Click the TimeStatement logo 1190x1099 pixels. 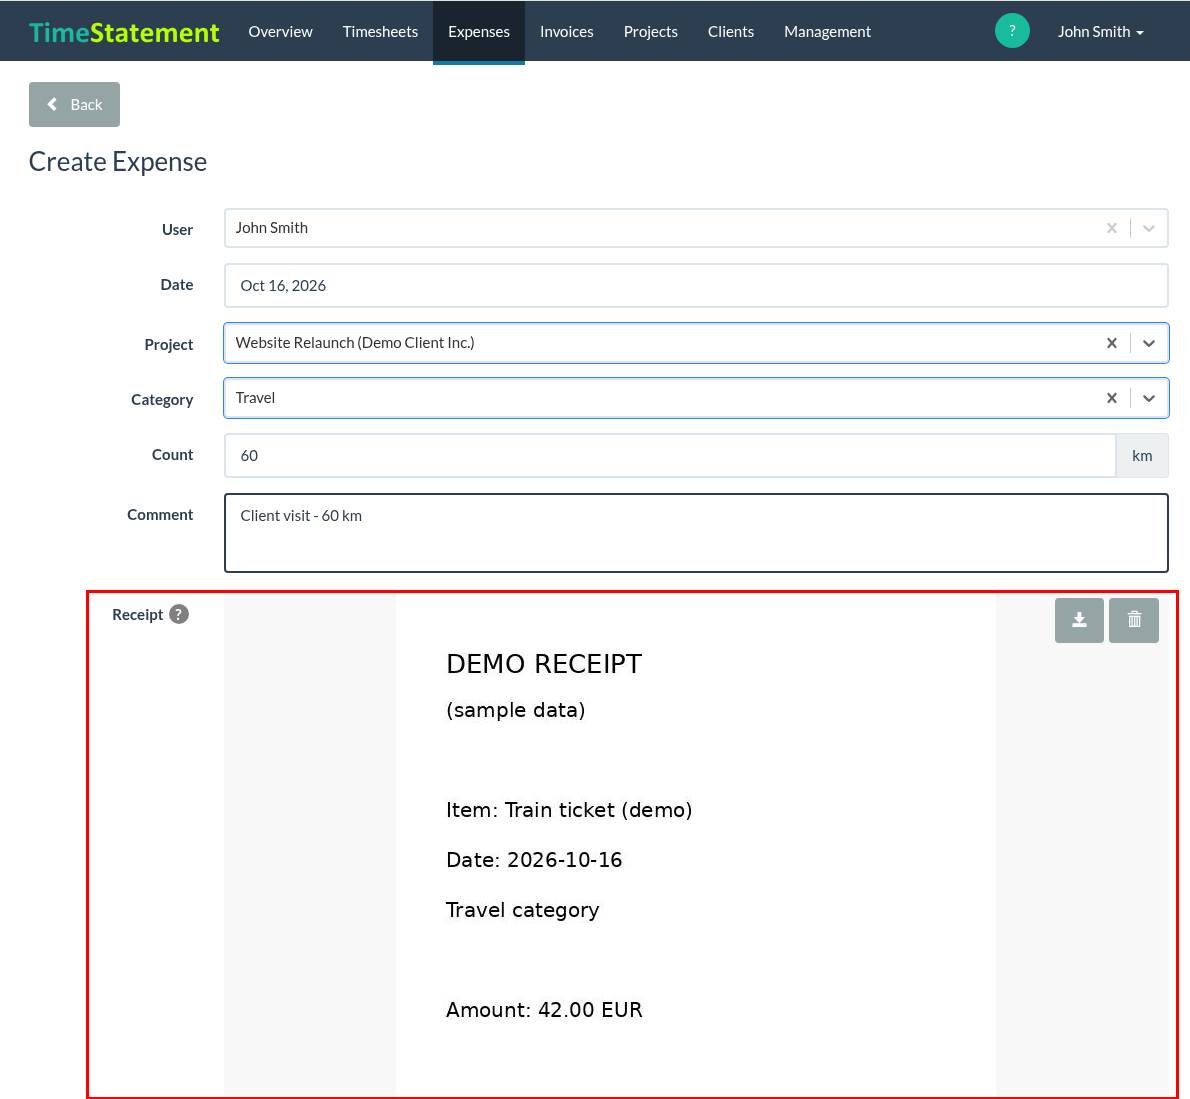124,32
